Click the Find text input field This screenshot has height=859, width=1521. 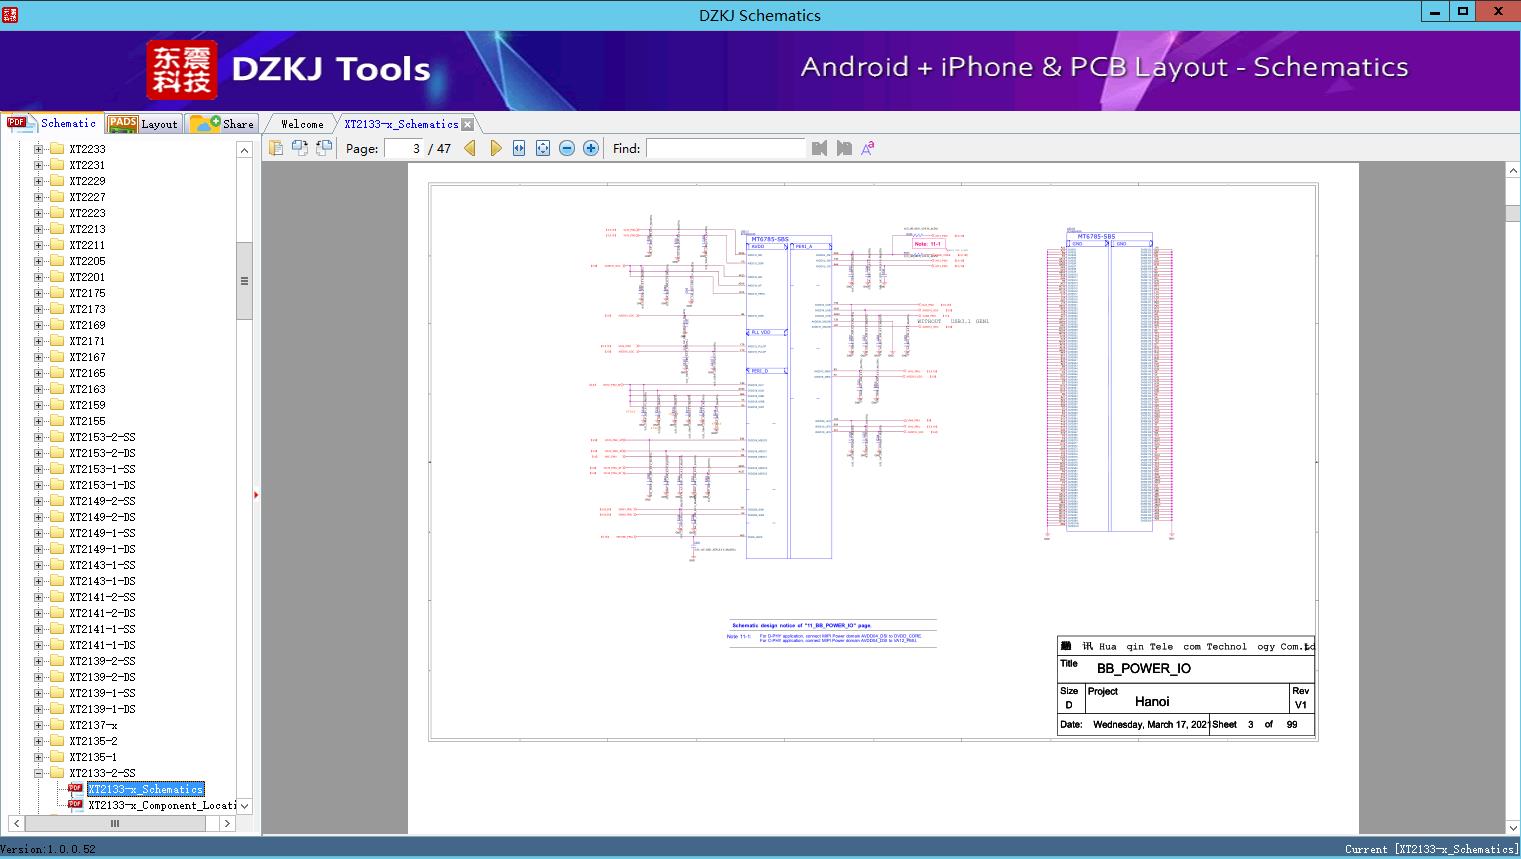(725, 148)
